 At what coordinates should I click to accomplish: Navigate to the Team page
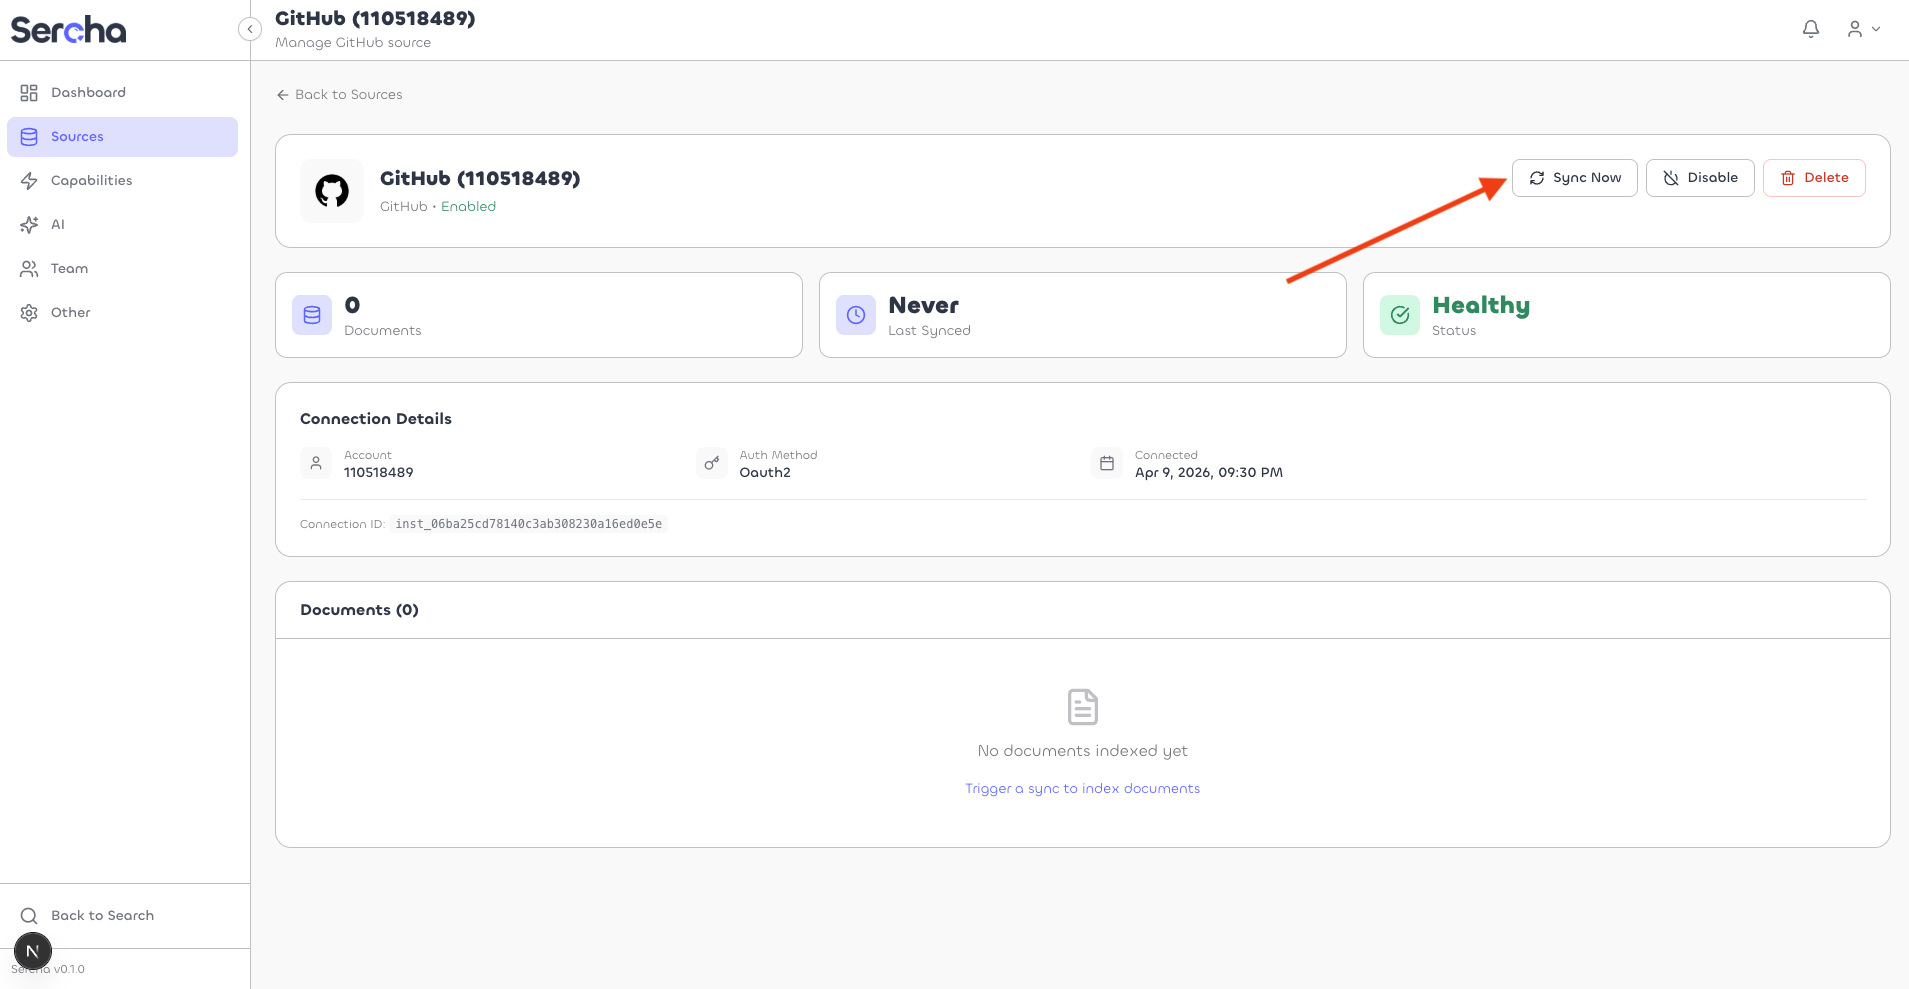pos(69,269)
